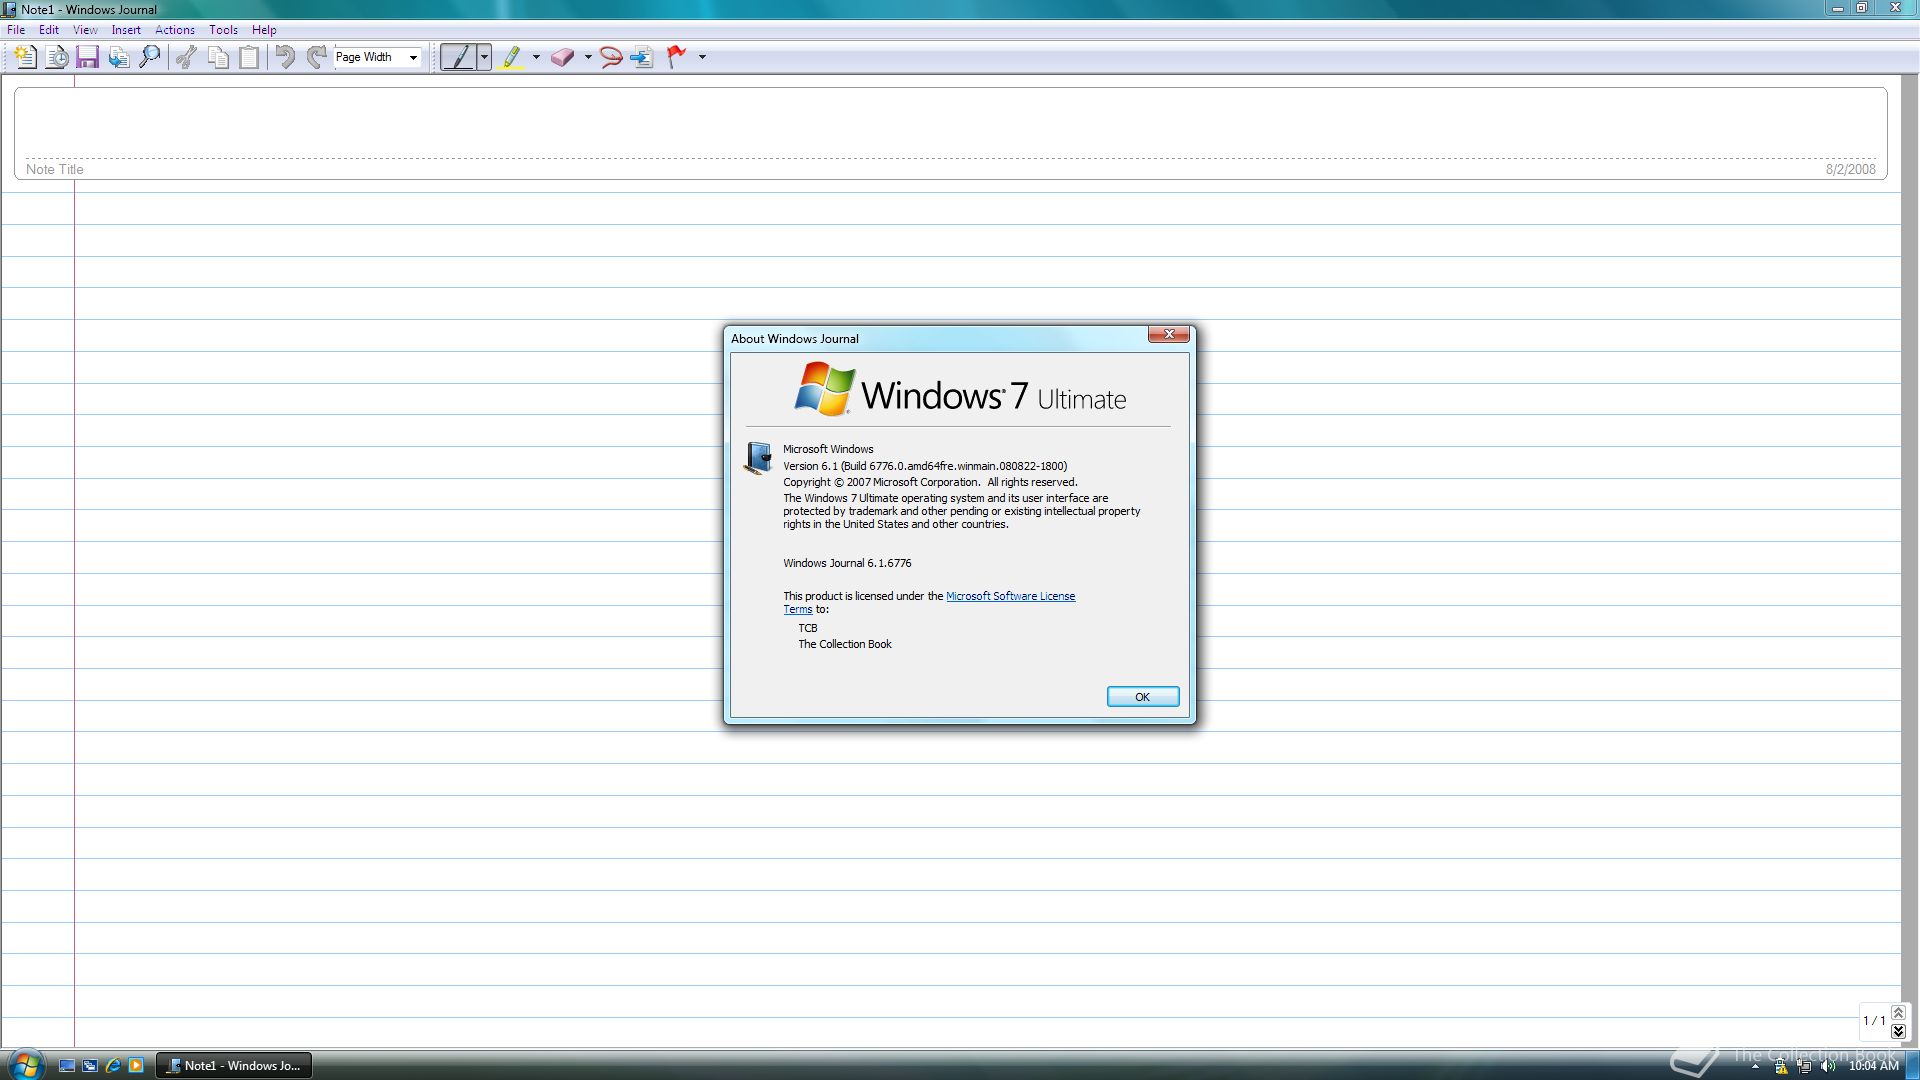The height and width of the screenshot is (1080, 1920).
Task: Click the security warning tray icon
Action: pos(1781,1067)
